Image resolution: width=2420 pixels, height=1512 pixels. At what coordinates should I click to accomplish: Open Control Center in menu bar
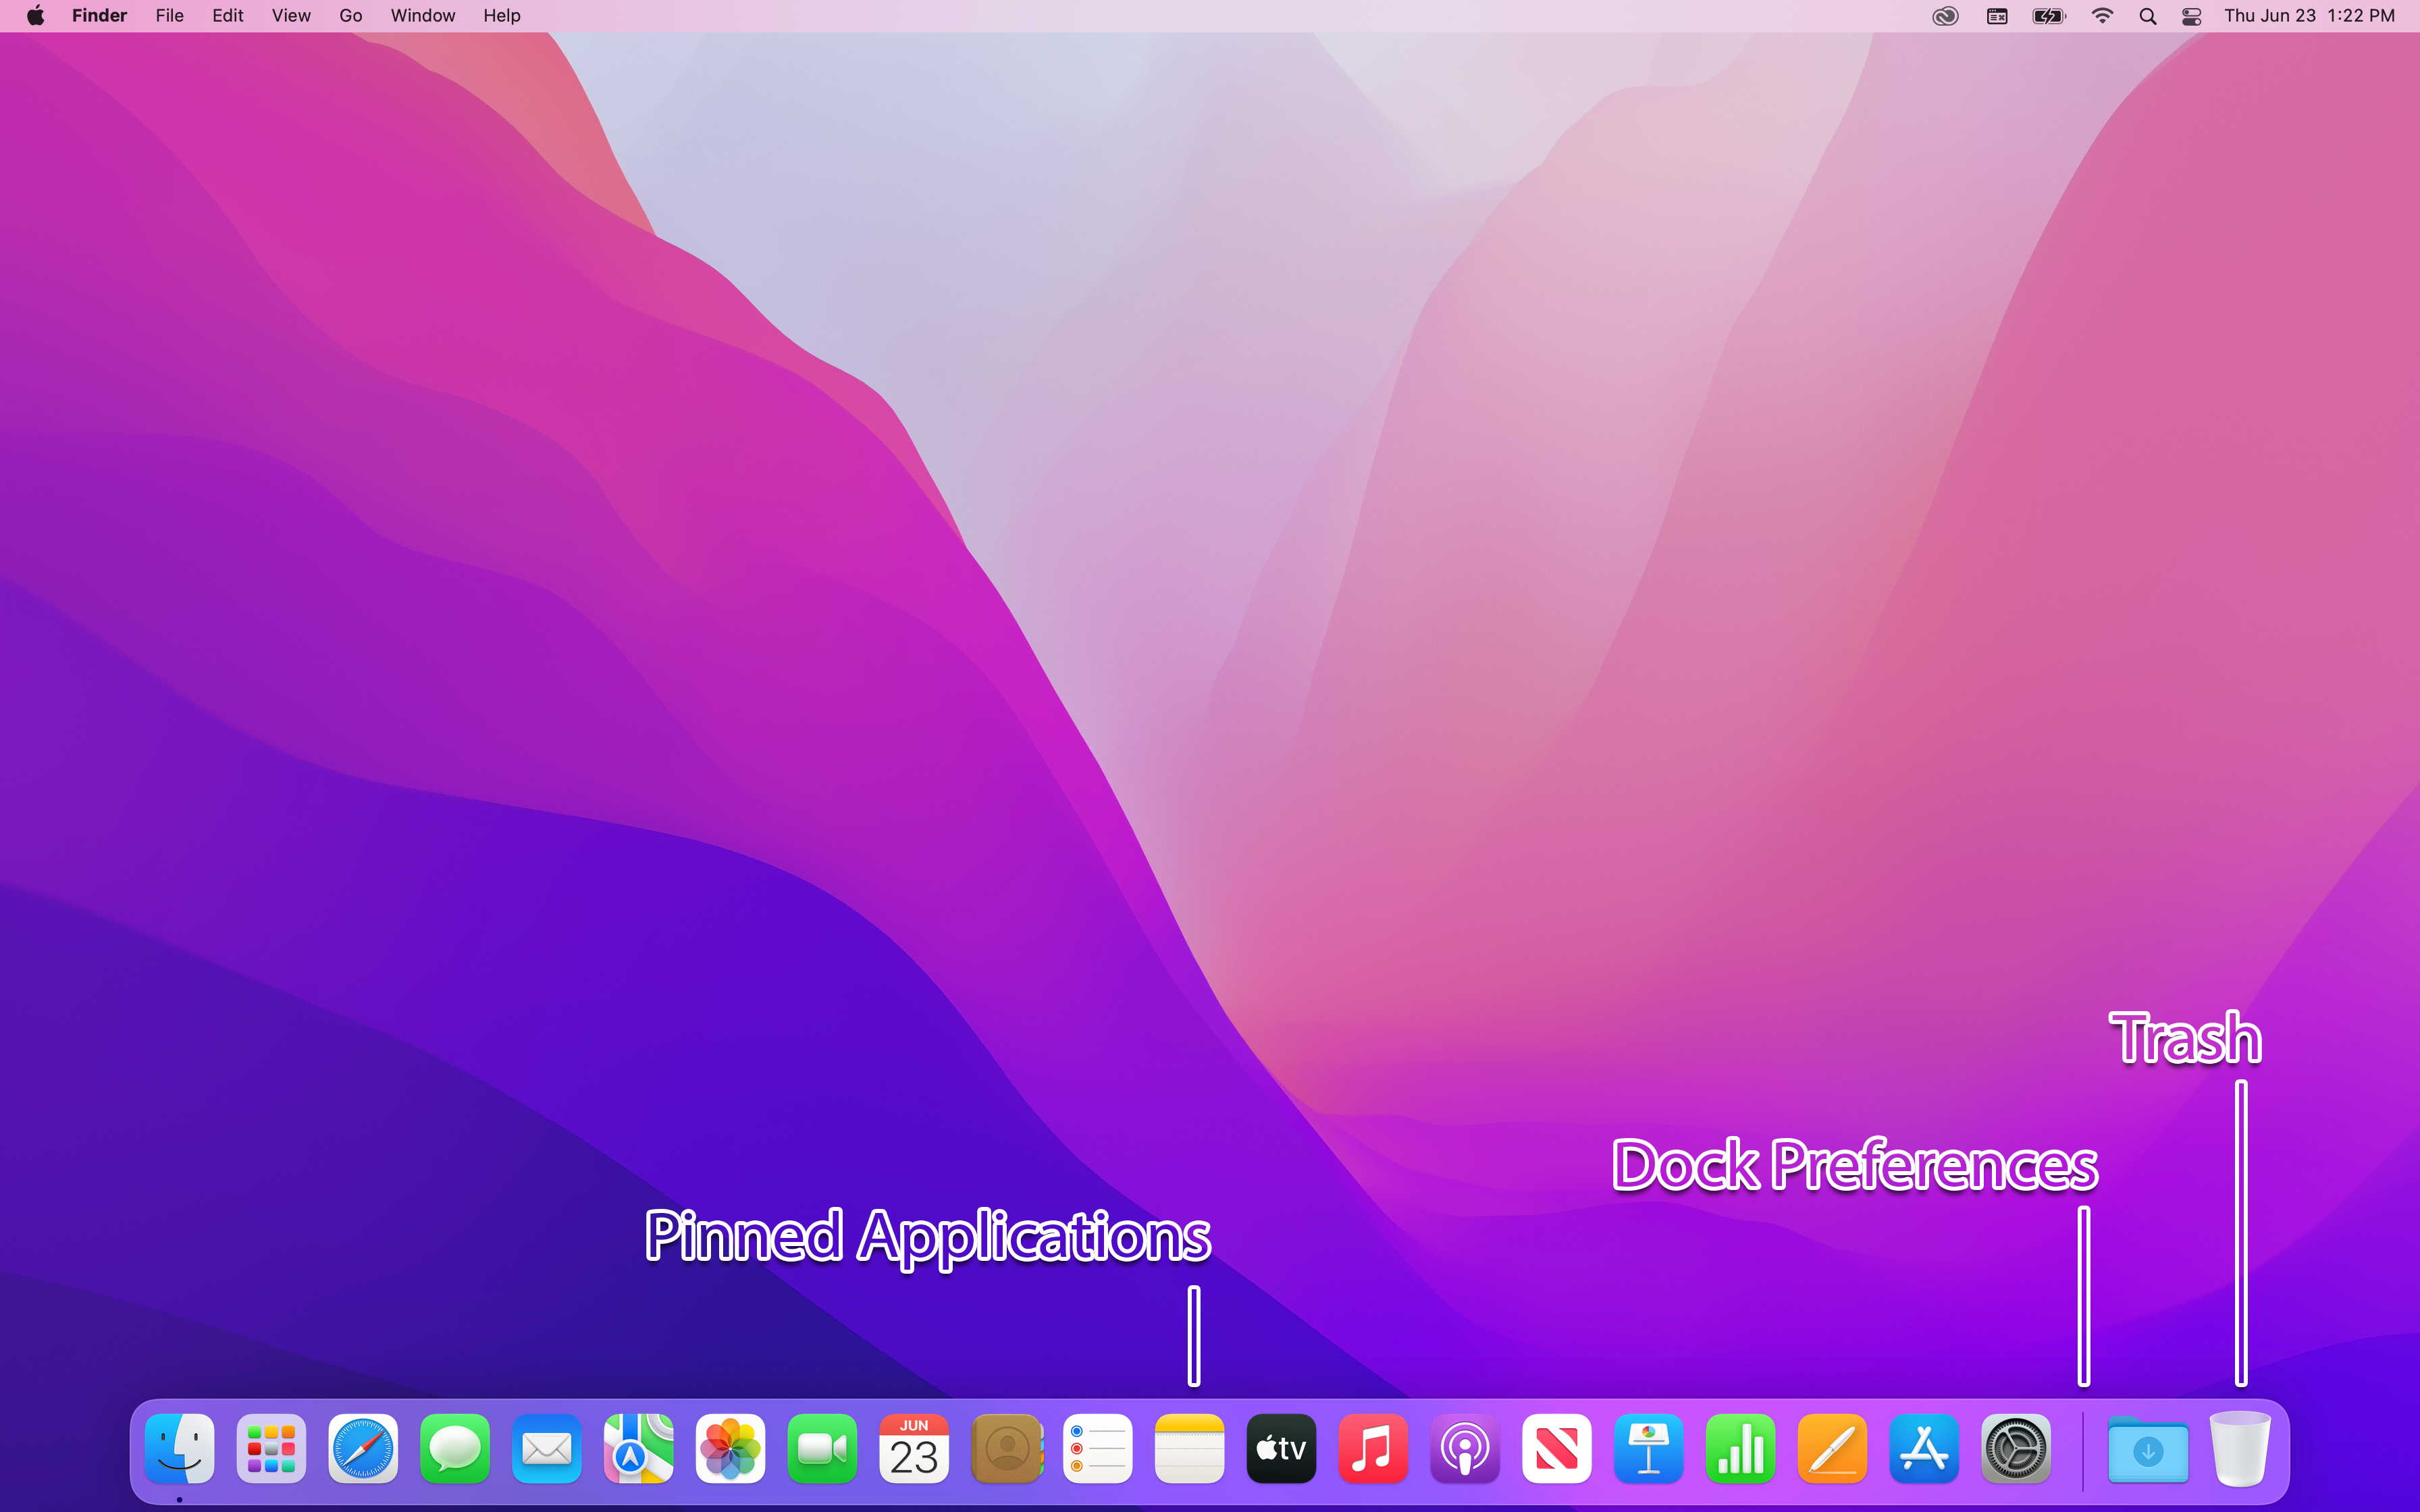pos(2191,16)
